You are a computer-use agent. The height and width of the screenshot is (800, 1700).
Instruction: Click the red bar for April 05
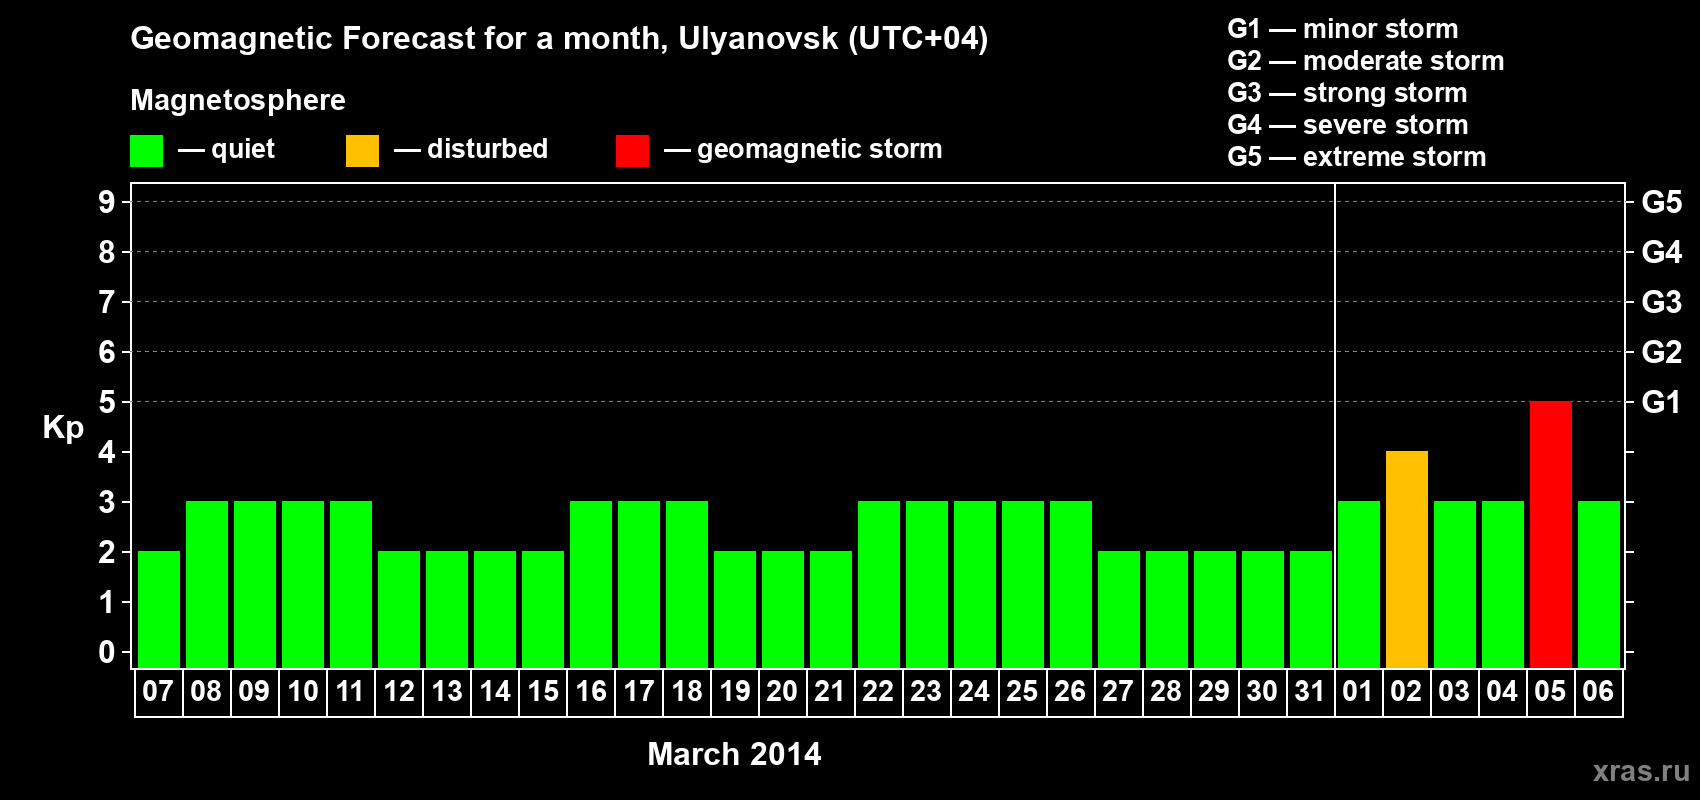[x=1550, y=534]
